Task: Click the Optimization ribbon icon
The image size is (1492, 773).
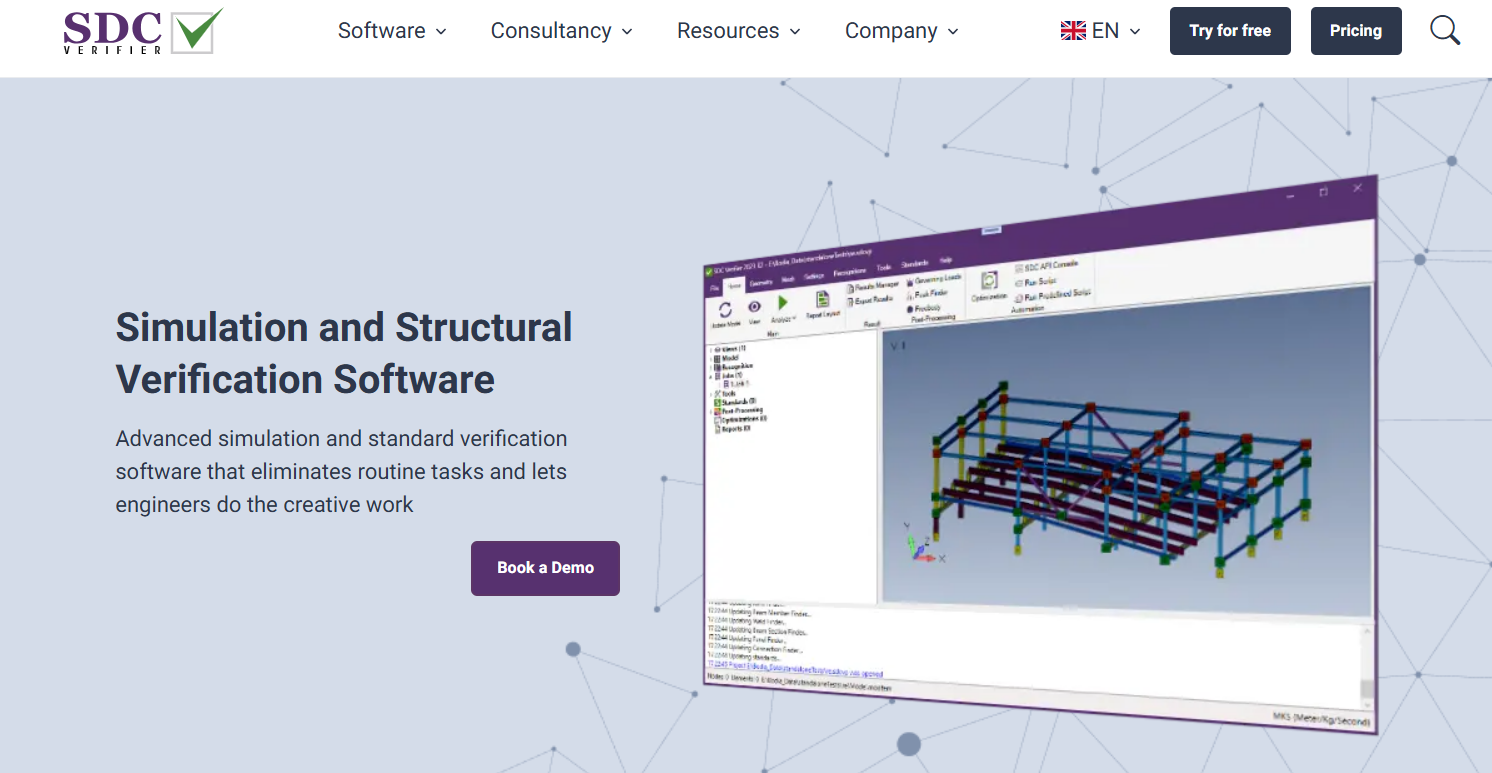Action: (989, 280)
